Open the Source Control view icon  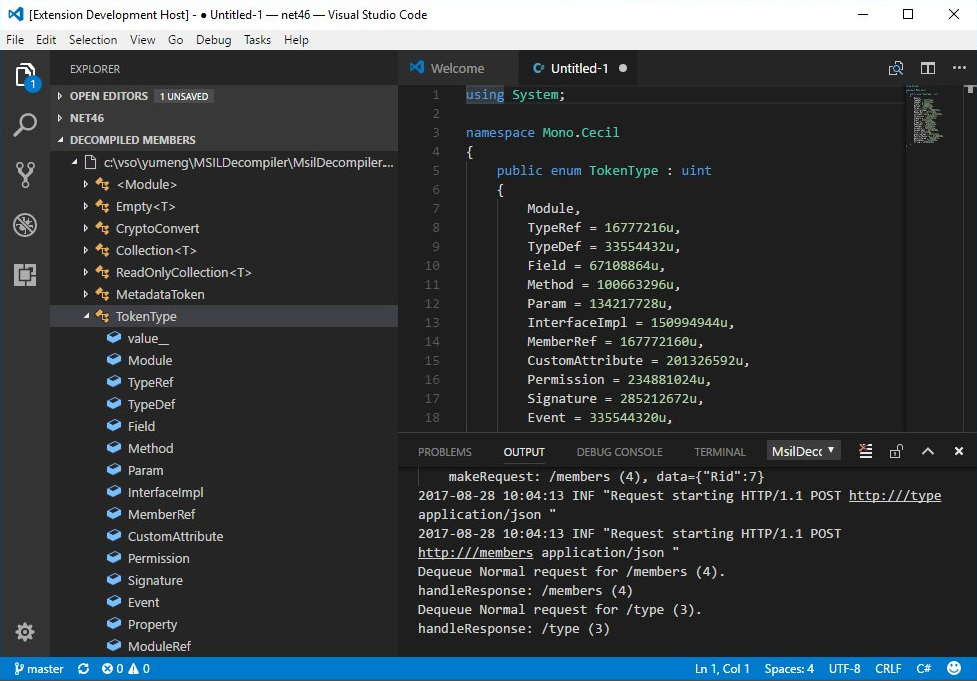click(x=25, y=175)
